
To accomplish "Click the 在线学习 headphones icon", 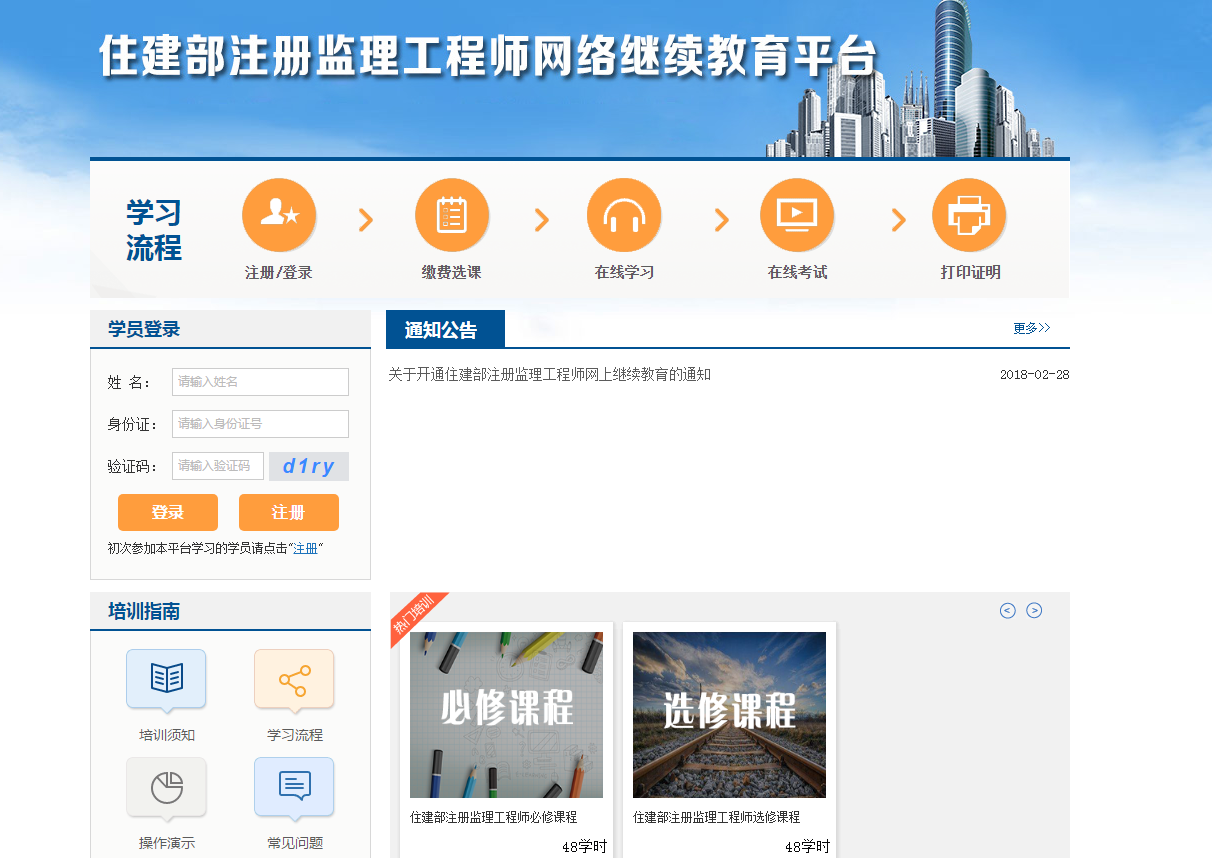I will point(624,215).
